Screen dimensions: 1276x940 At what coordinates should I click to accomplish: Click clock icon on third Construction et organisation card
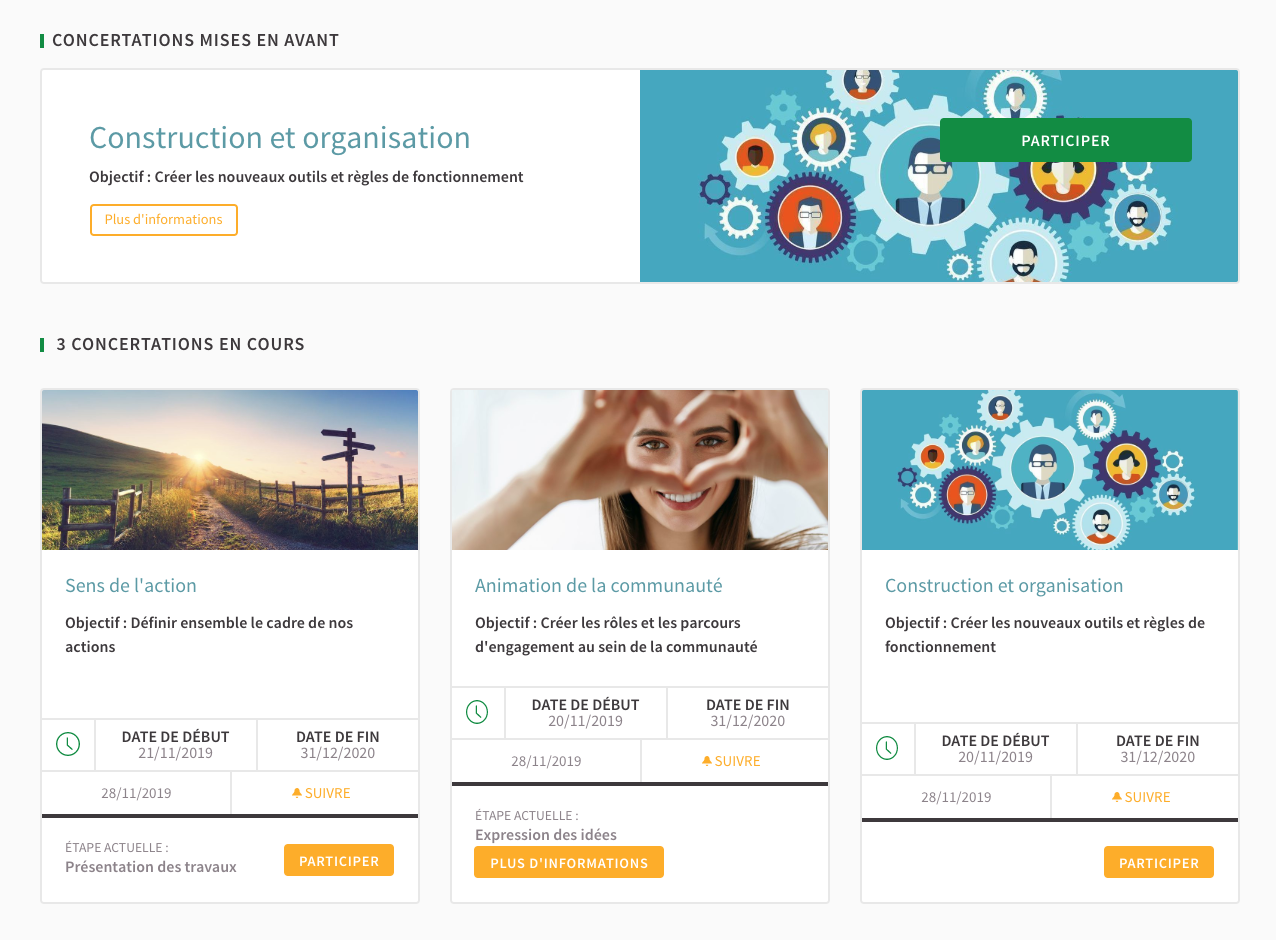point(888,748)
